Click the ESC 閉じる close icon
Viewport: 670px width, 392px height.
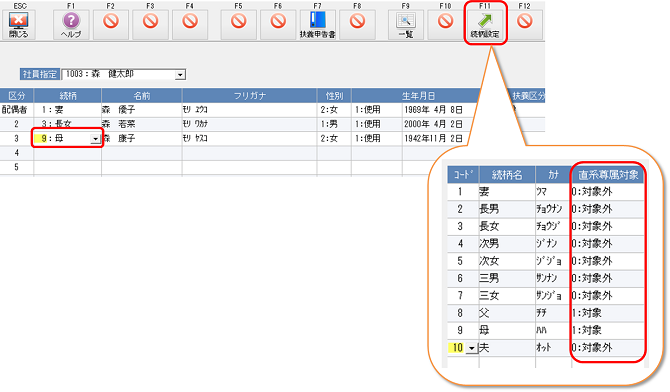pos(18,25)
